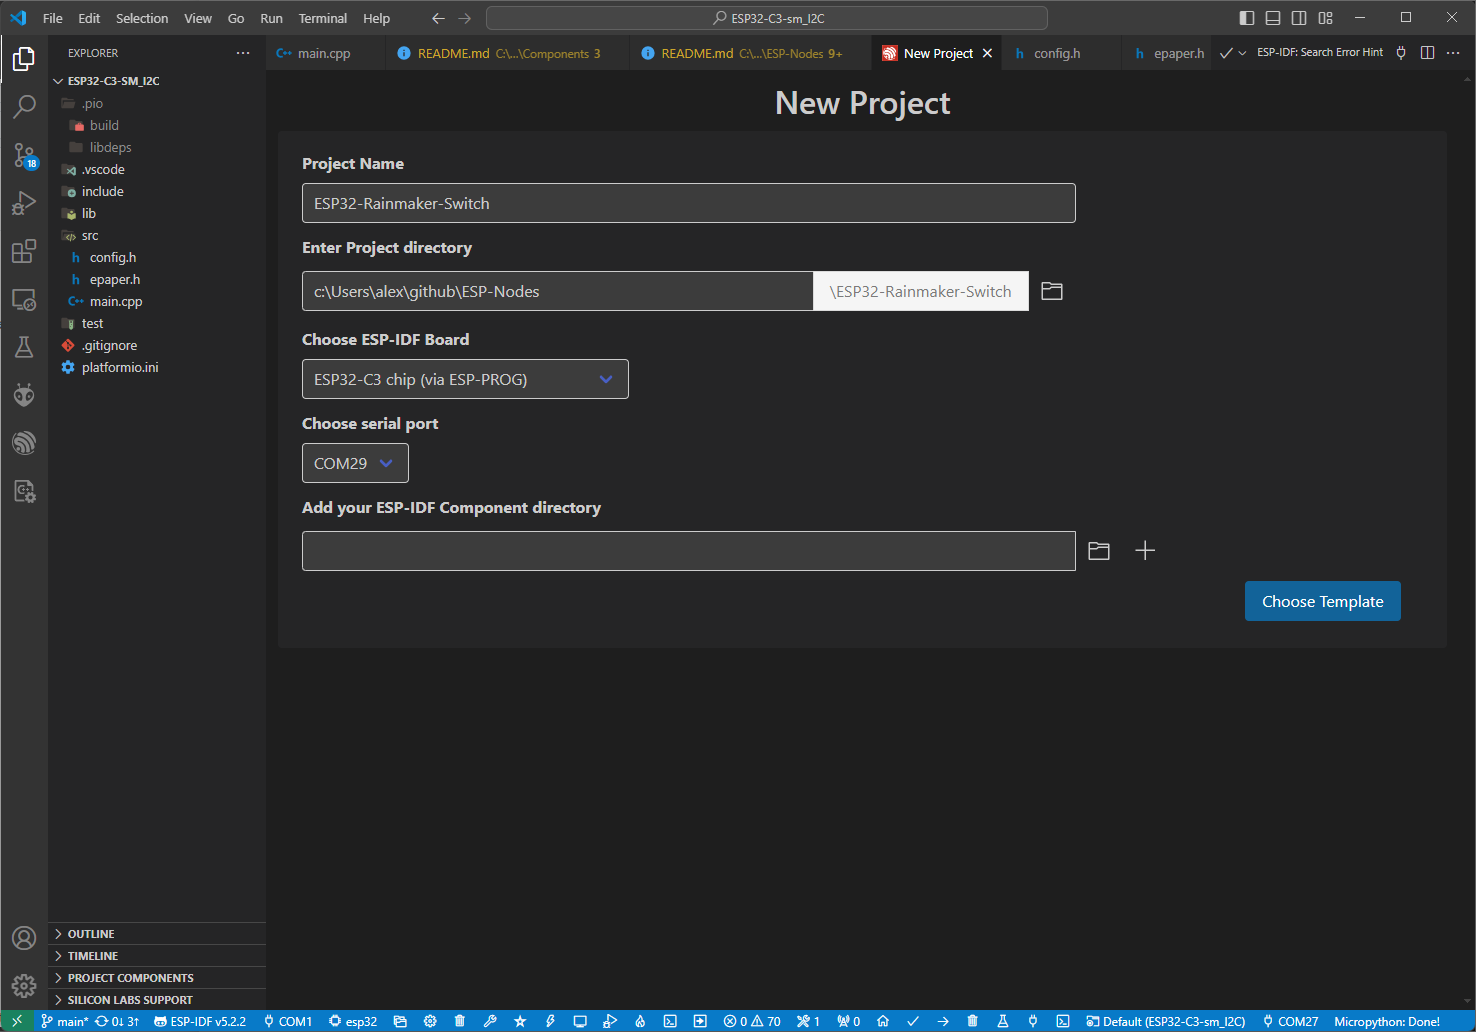The height and width of the screenshot is (1032, 1476).
Task: Click the project directory path input
Action: pos(558,291)
